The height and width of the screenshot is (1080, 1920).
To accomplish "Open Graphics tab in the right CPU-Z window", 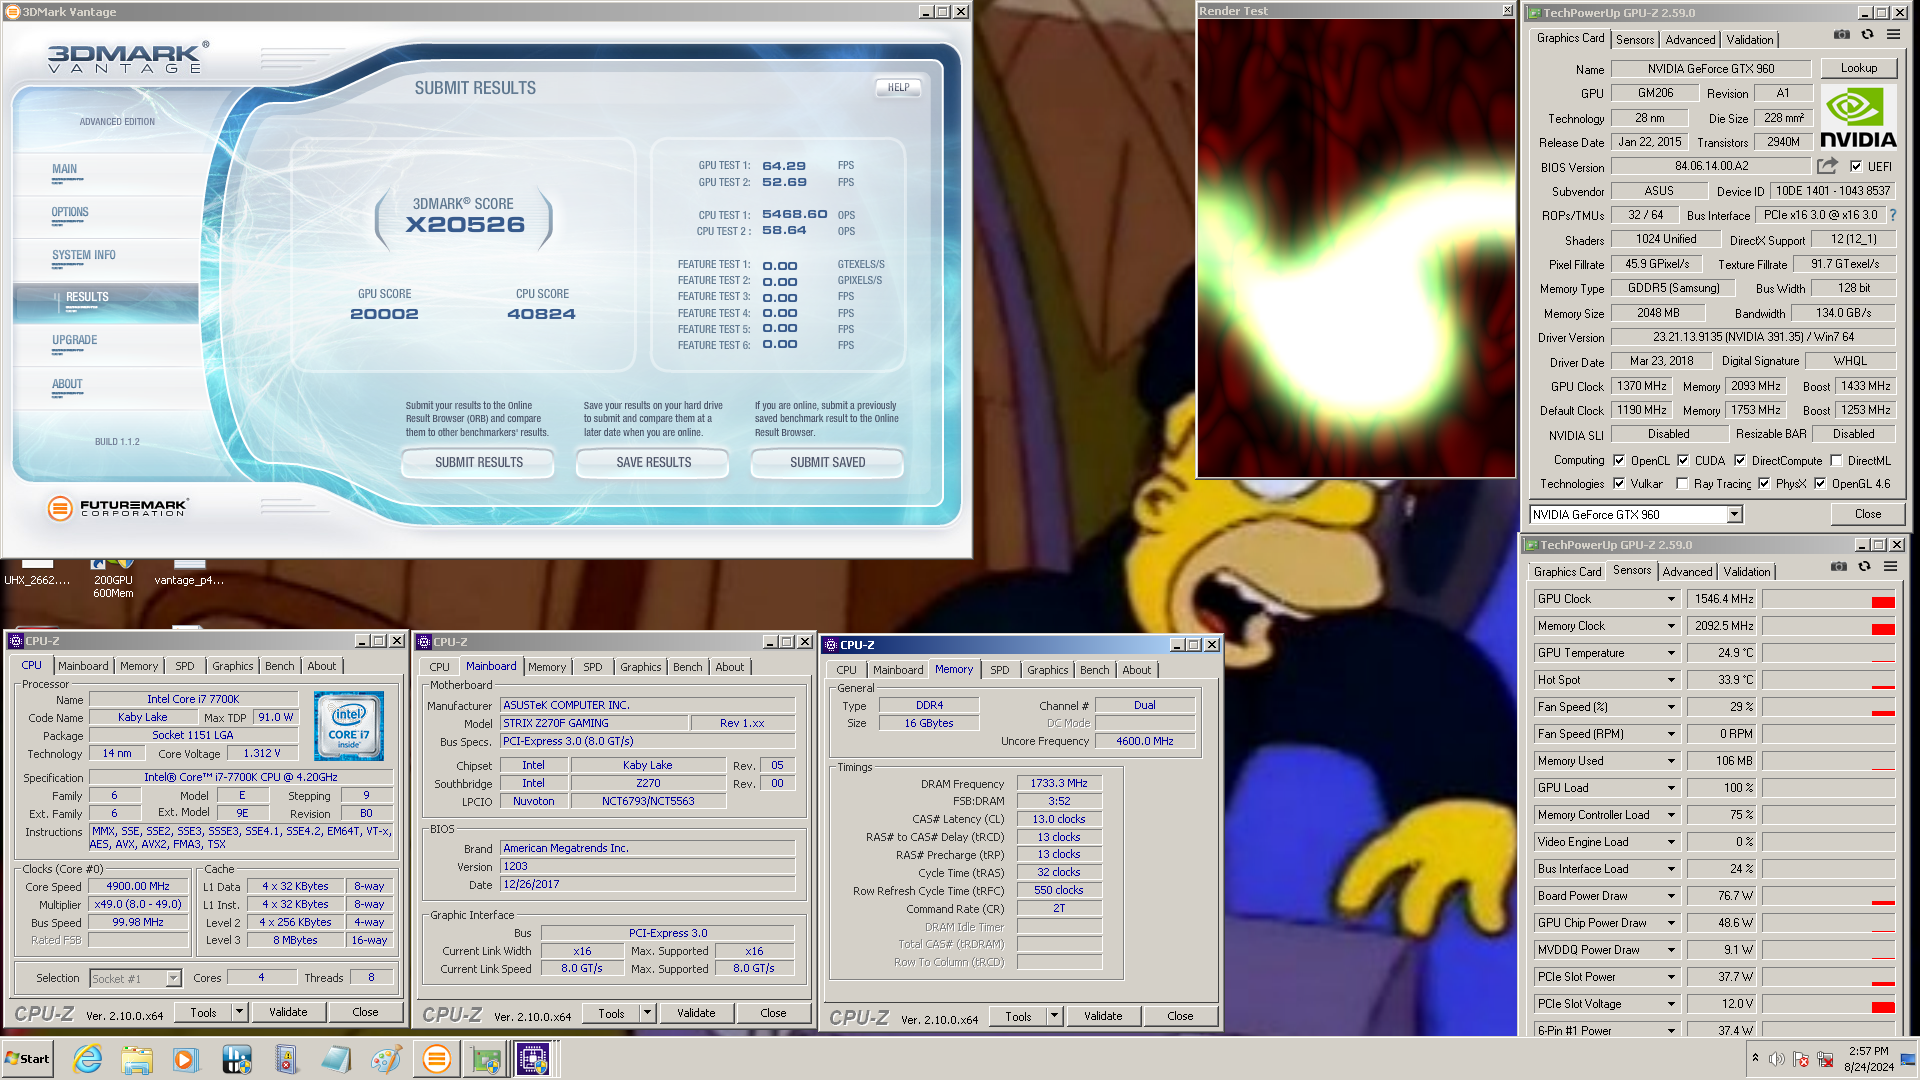I will 1047,670.
